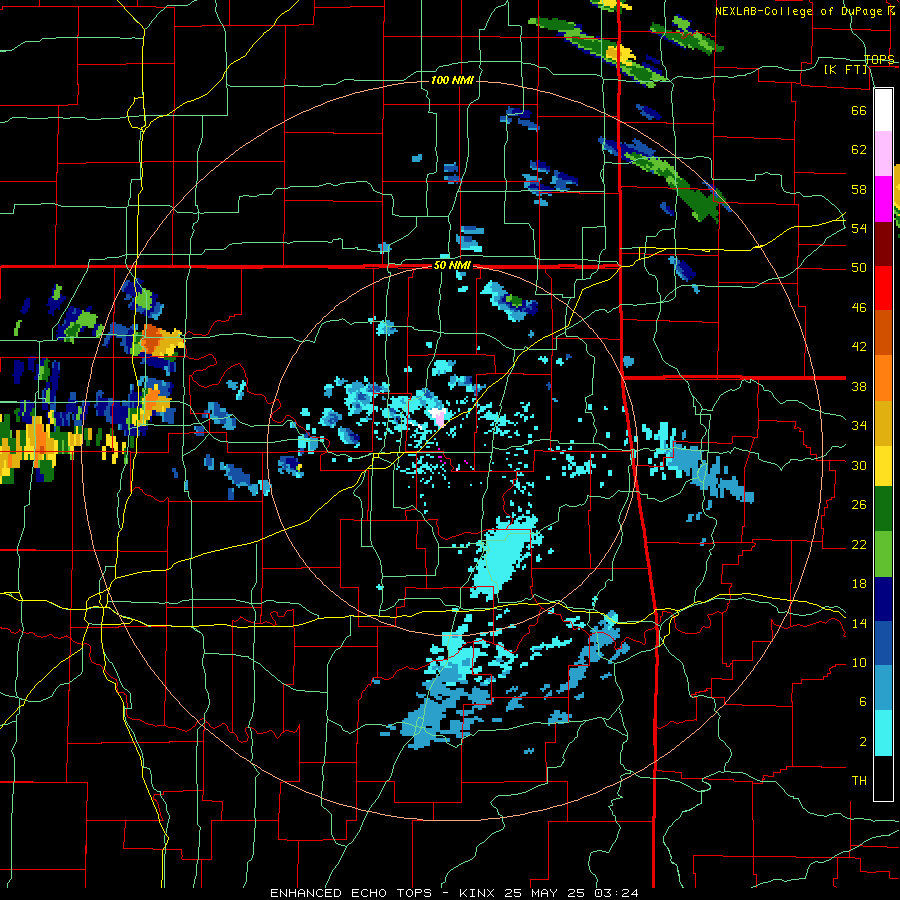The width and height of the screenshot is (900, 900).
Task: Click the 2 legend value
Action: [x=863, y=742]
